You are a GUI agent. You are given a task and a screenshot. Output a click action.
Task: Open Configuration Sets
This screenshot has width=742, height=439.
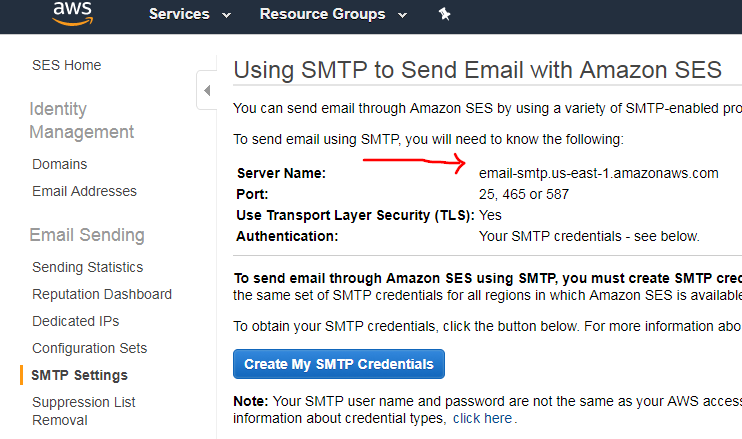pyautogui.click(x=90, y=348)
